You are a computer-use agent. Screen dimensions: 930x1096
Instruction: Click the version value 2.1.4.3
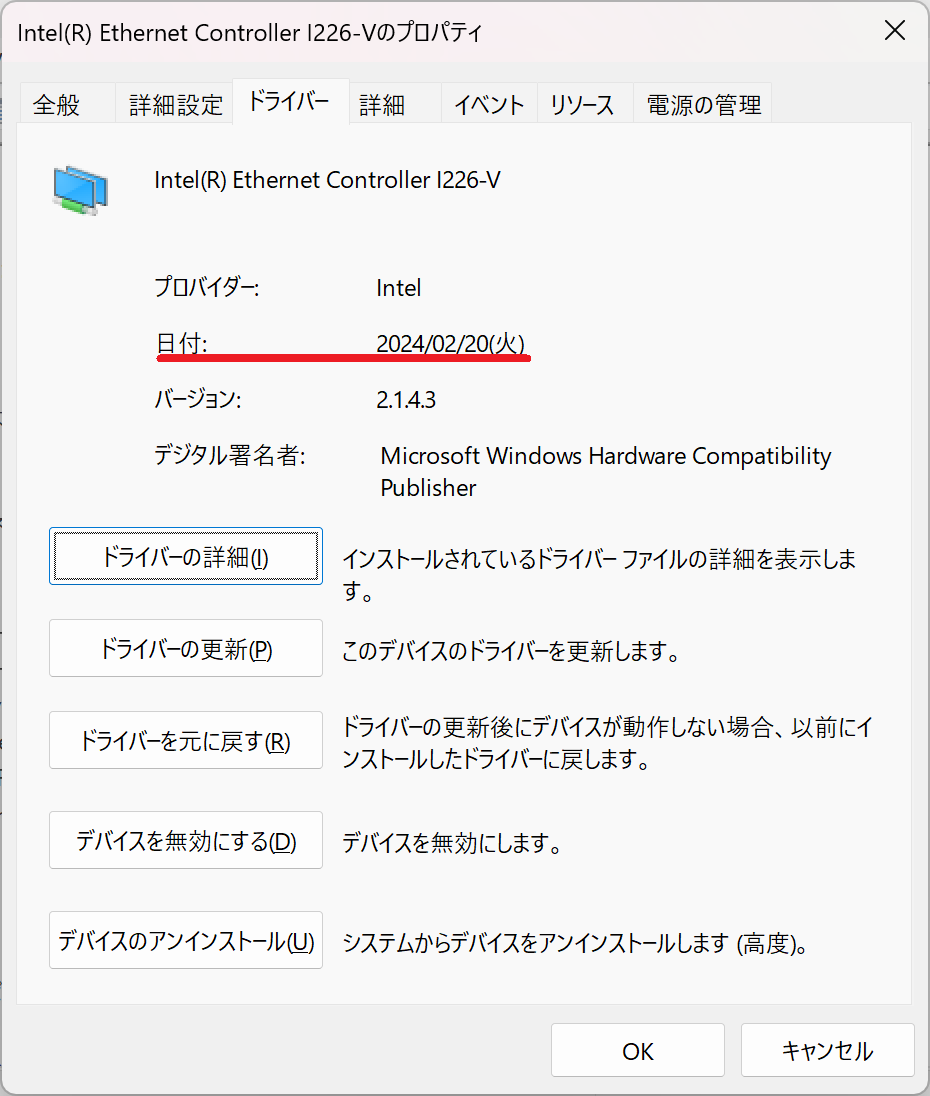click(406, 400)
